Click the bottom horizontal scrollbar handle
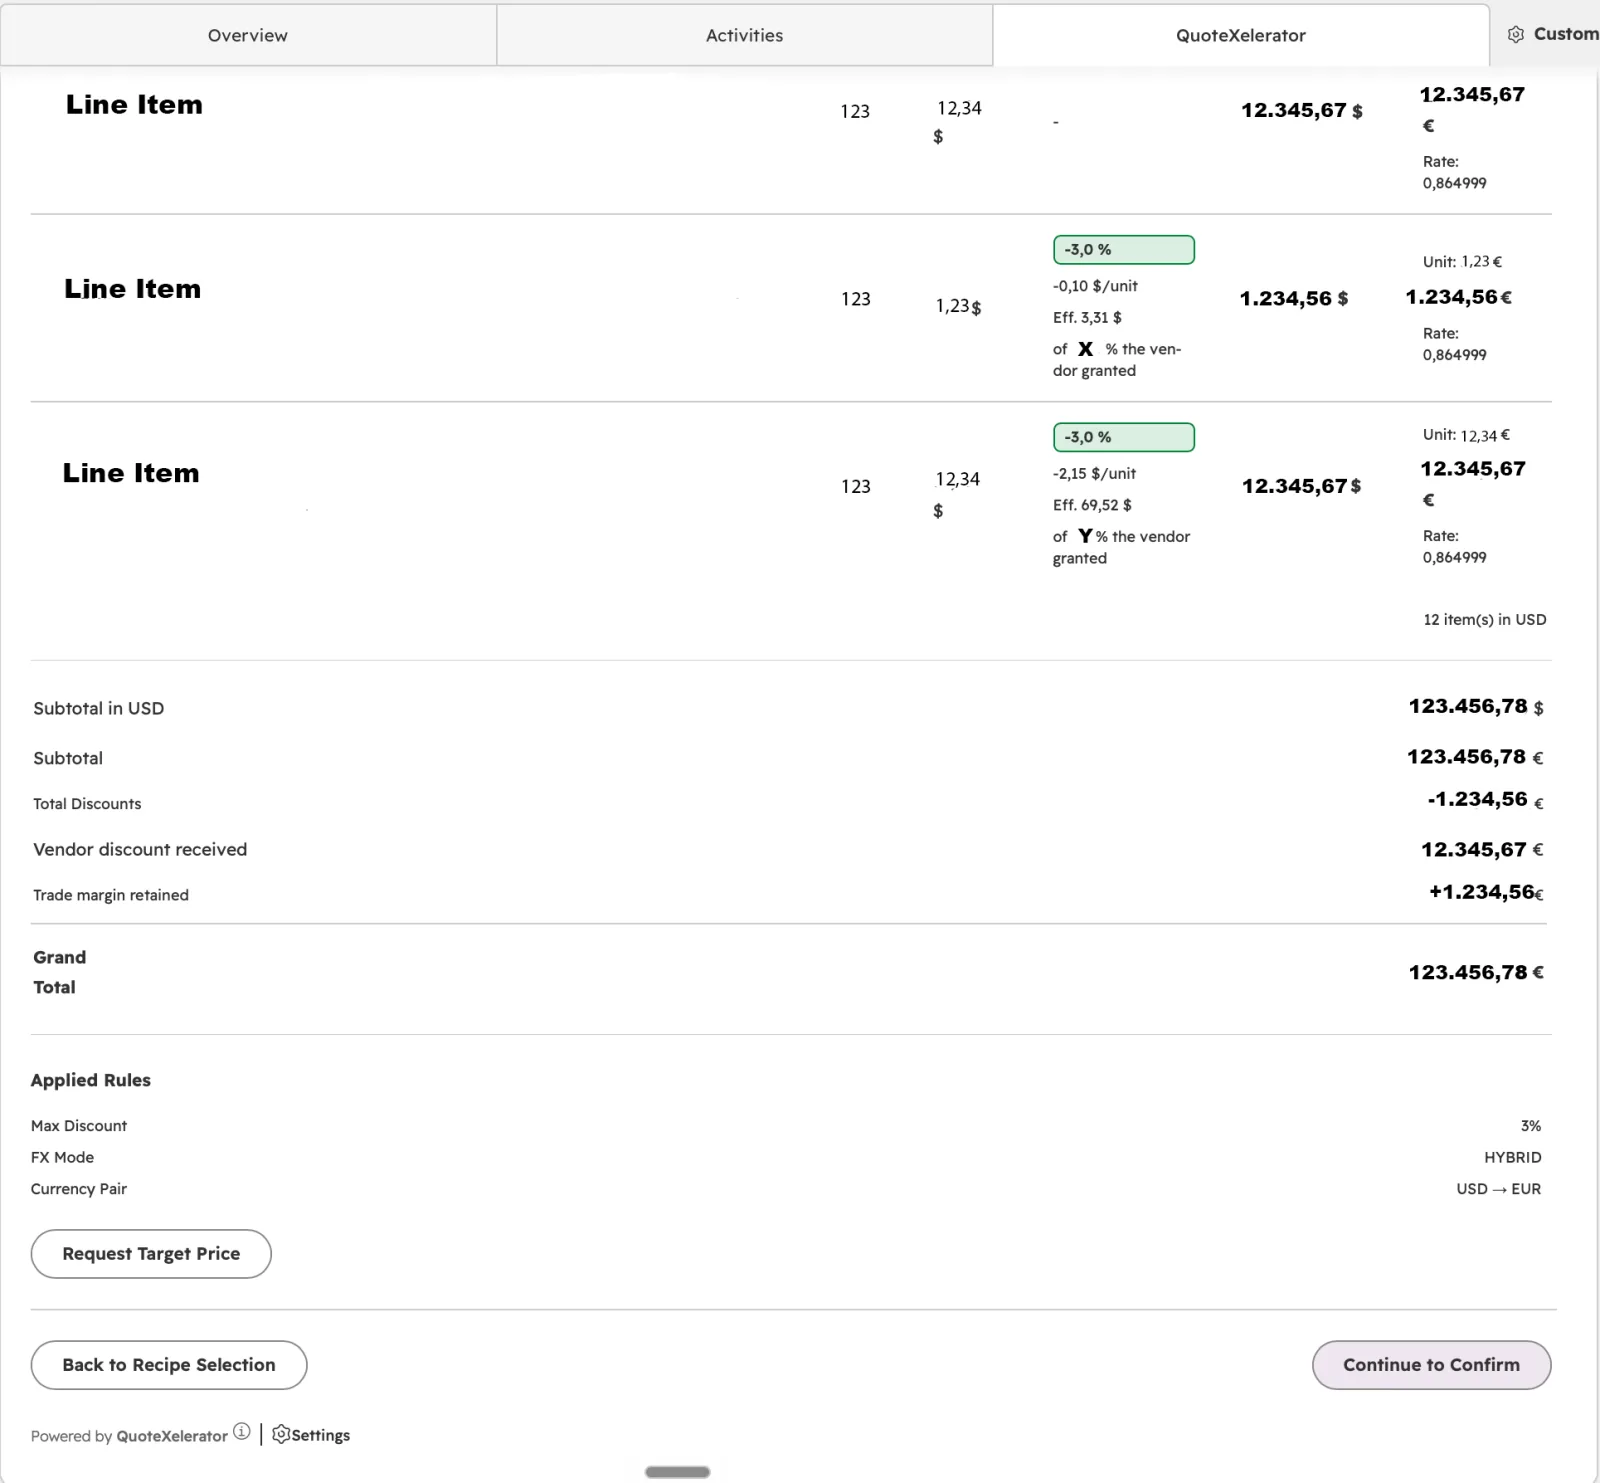The width and height of the screenshot is (1600, 1483). pos(677,1472)
